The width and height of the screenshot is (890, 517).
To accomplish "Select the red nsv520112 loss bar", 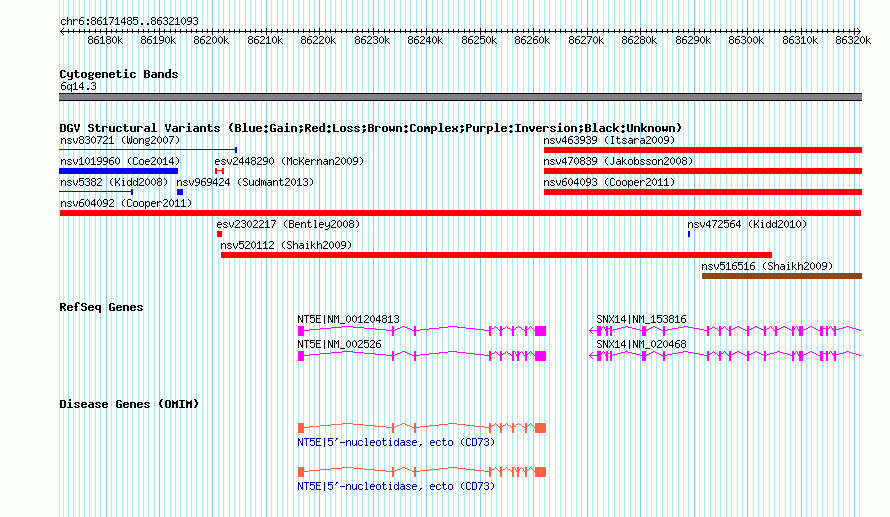I will 497,255.
